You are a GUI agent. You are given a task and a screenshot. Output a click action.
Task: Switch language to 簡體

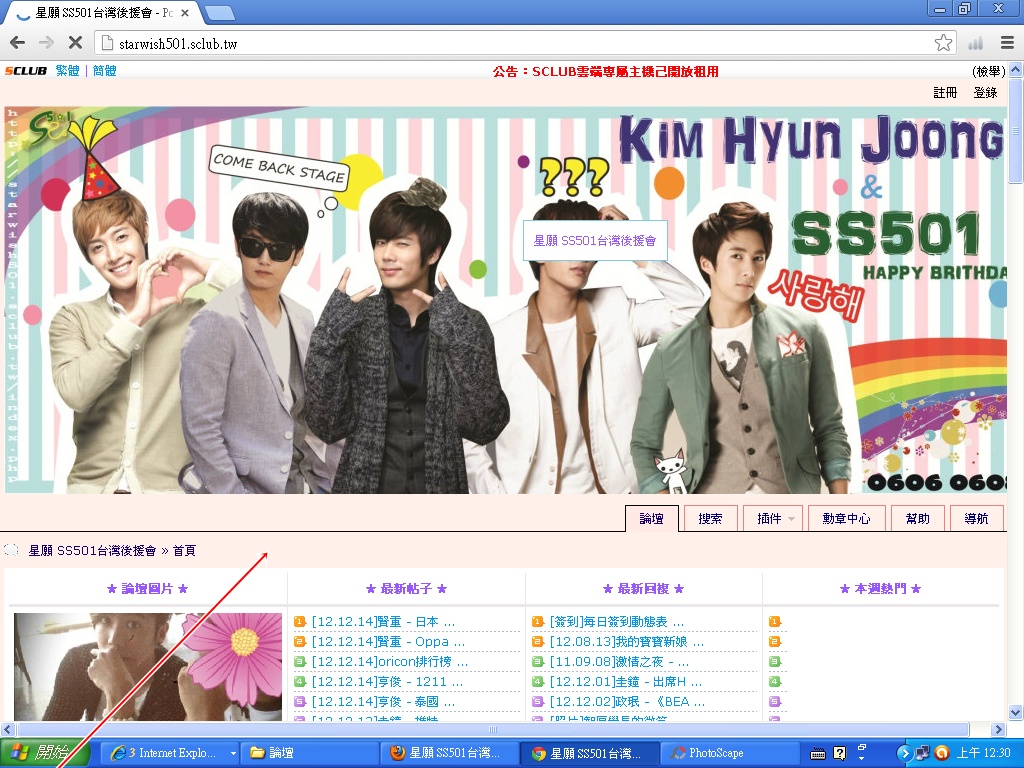point(104,71)
